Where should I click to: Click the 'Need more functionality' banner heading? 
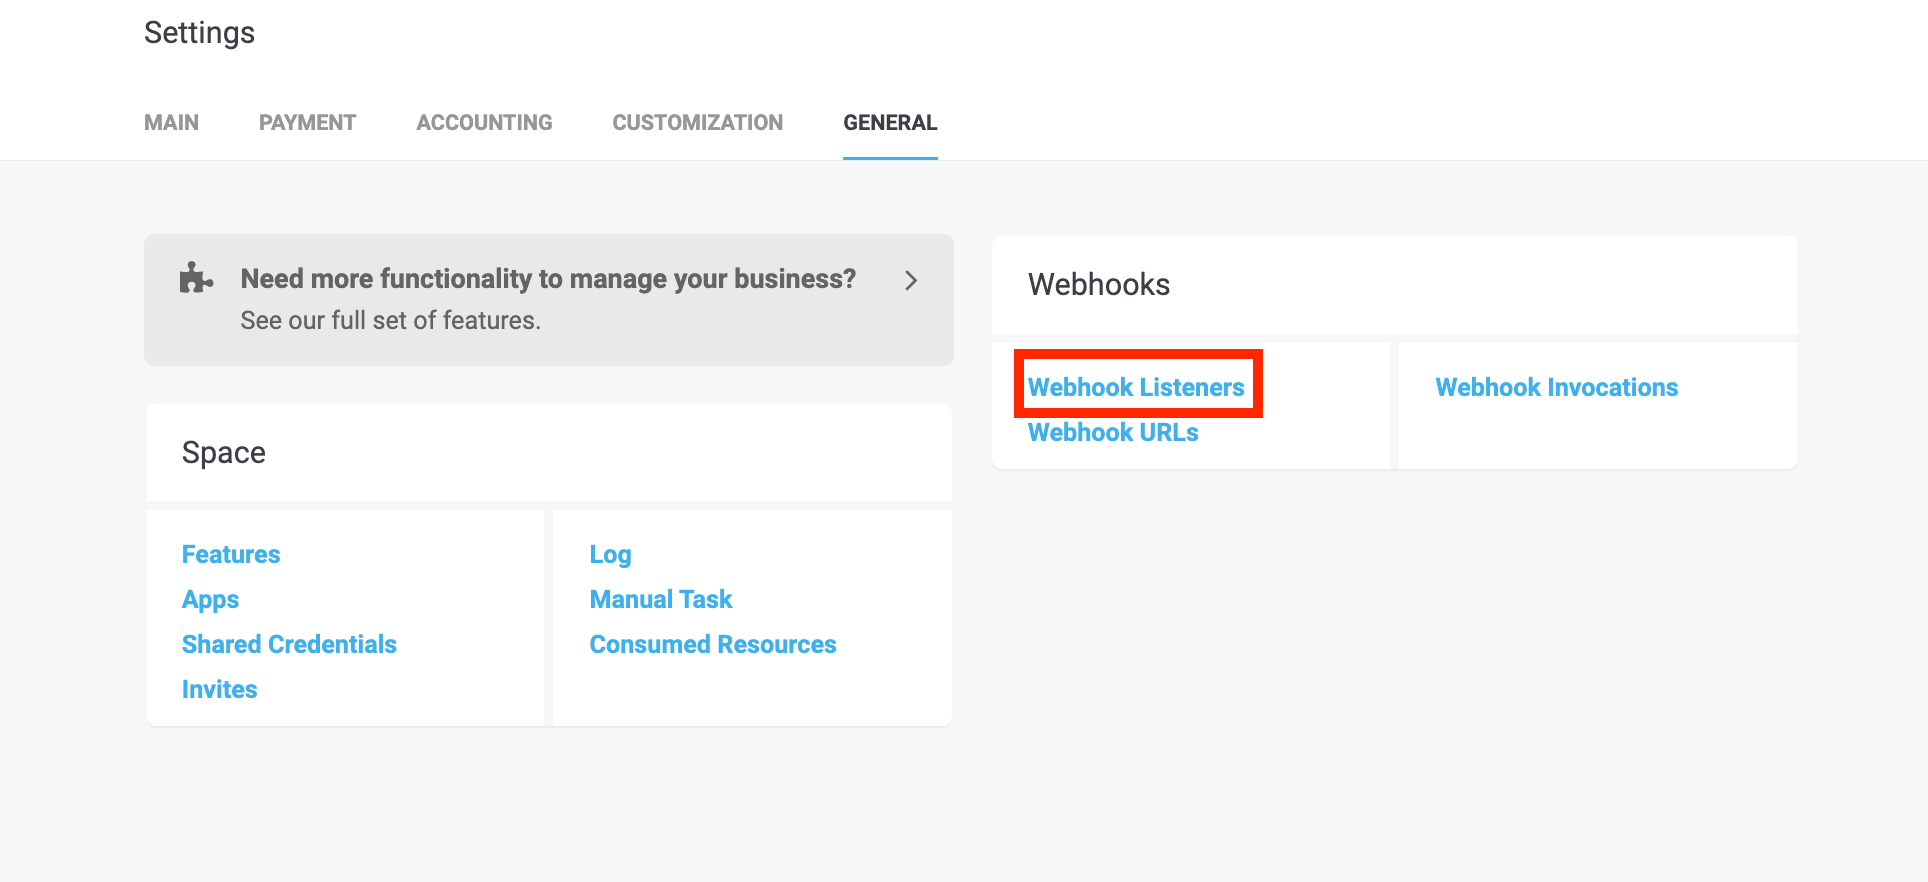point(548,278)
